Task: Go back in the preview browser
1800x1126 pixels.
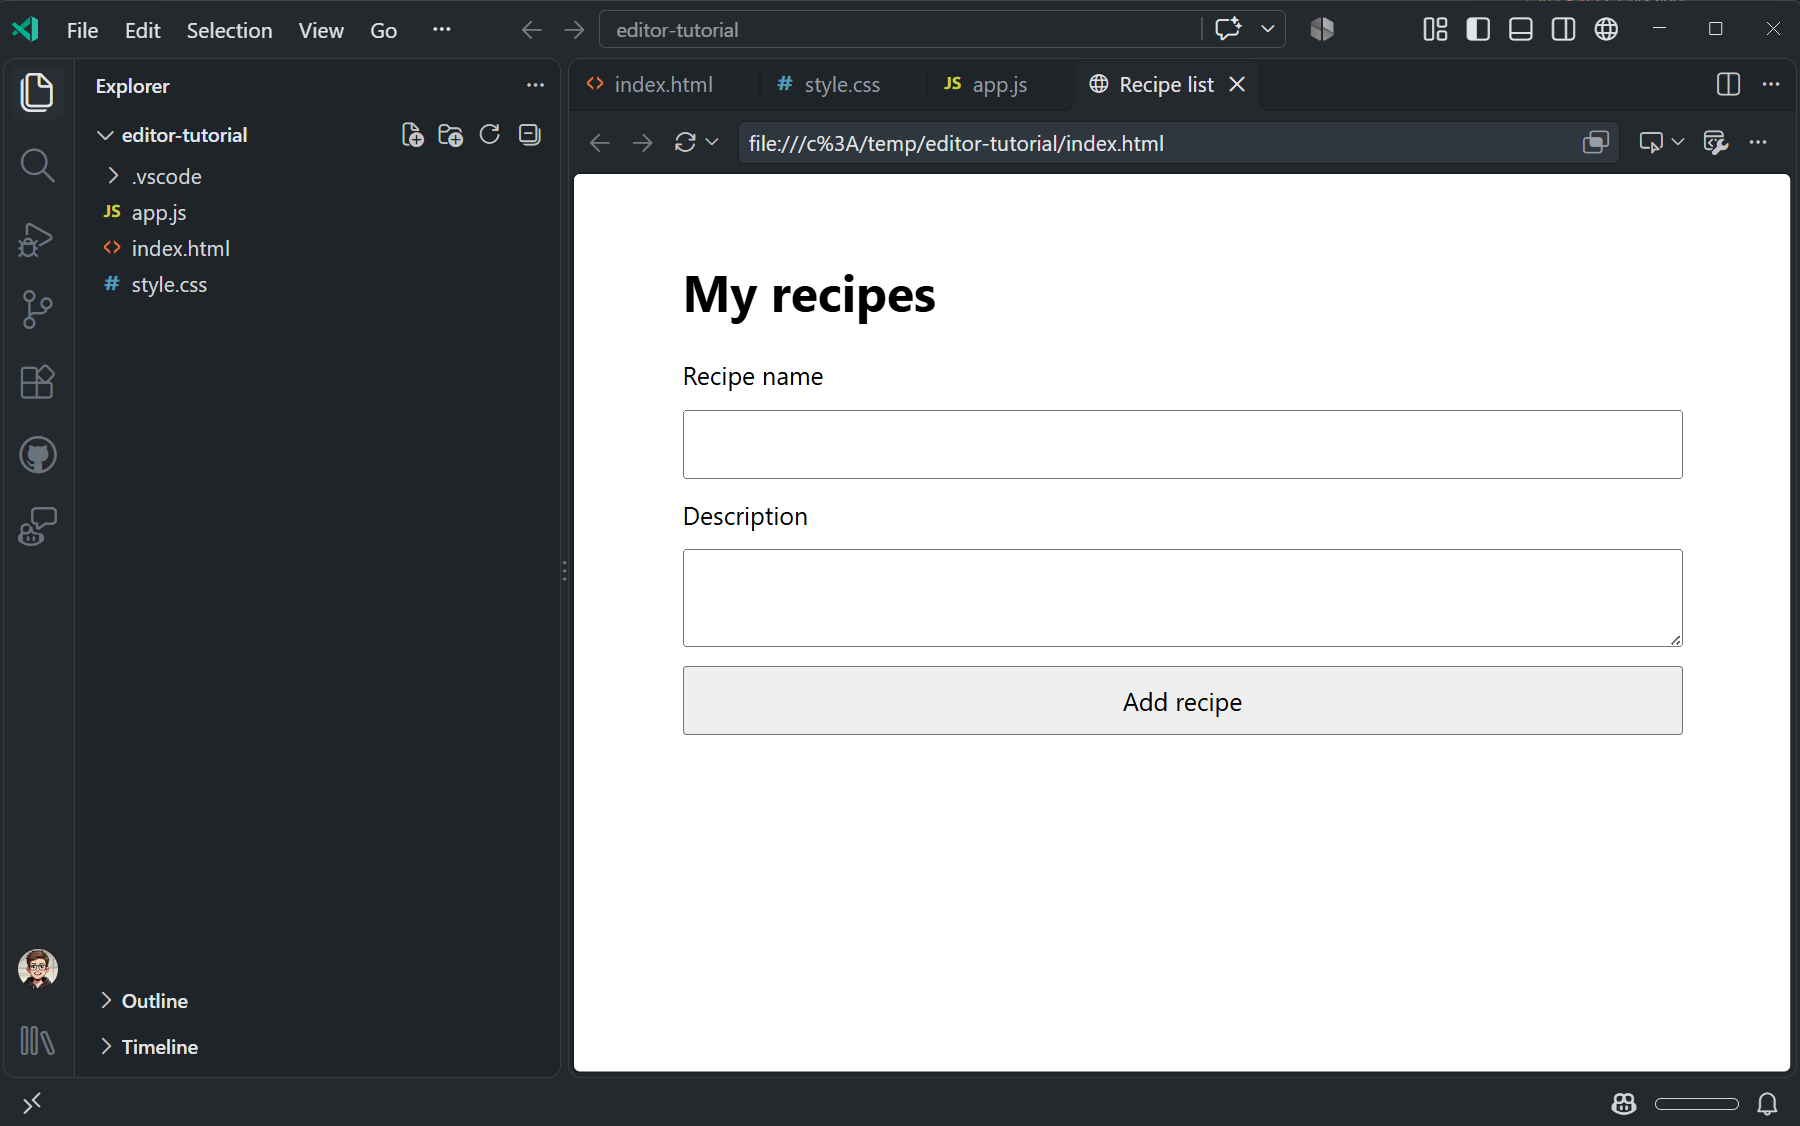Action: pos(600,143)
